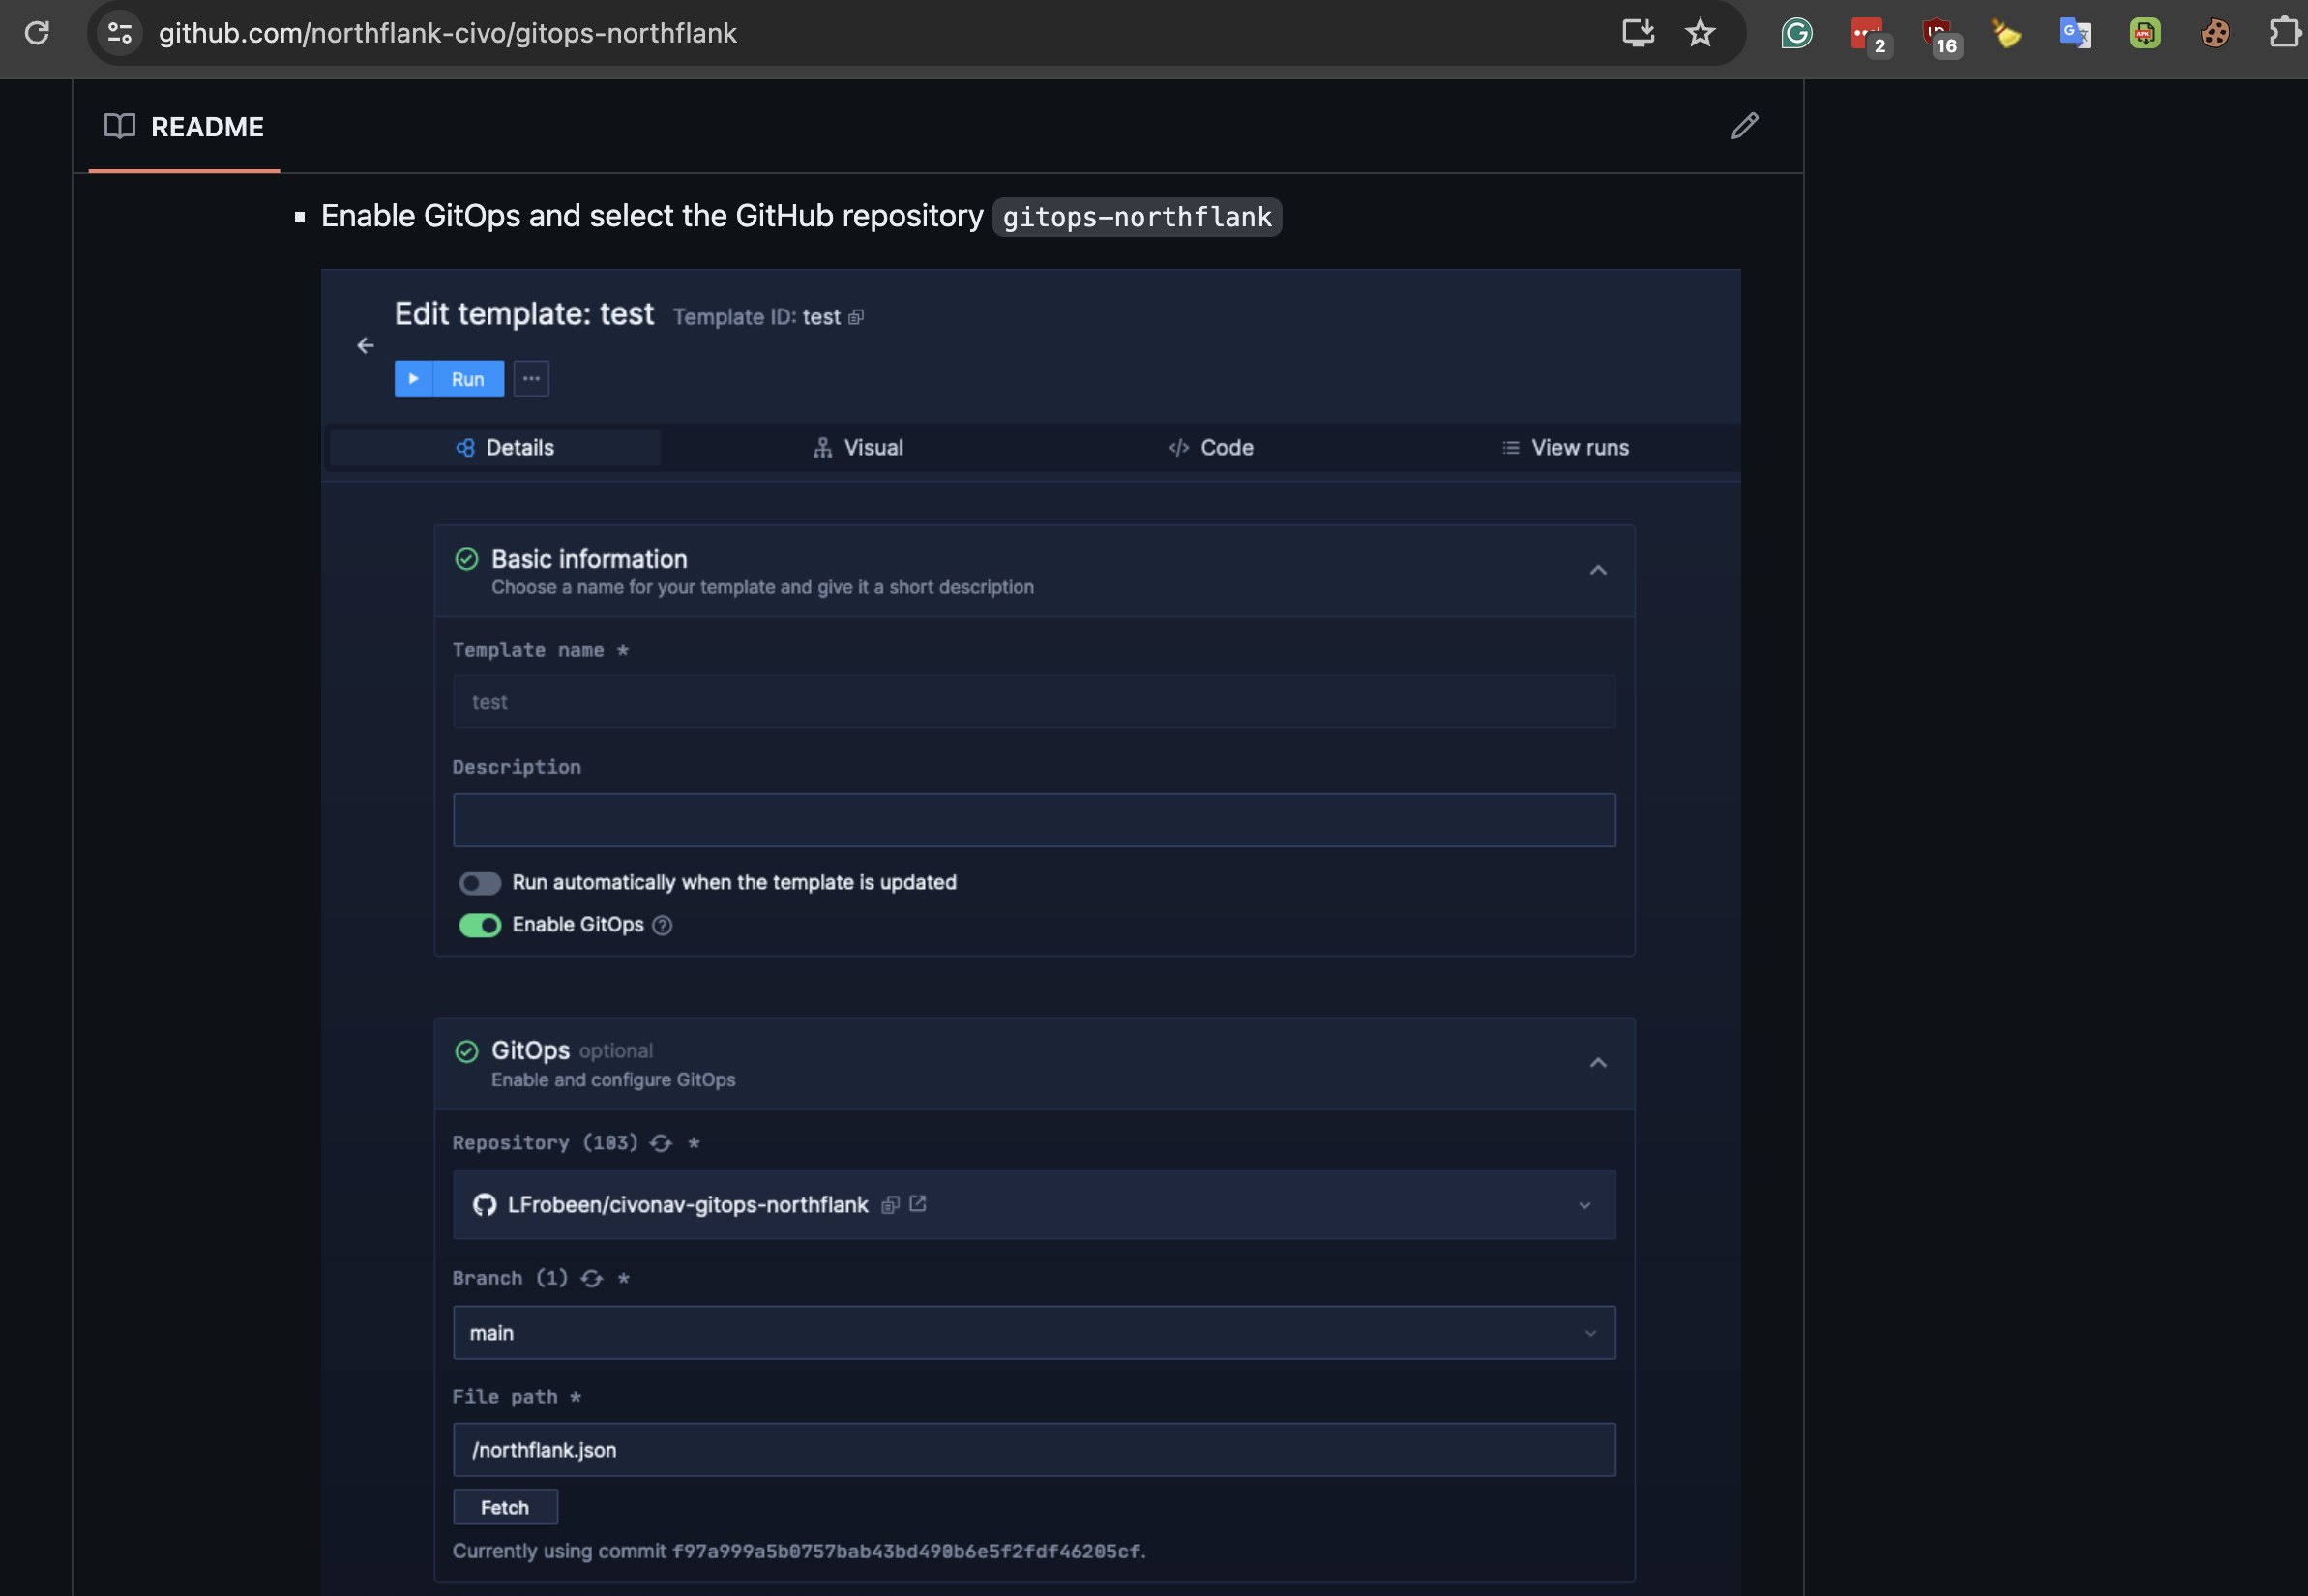Click the Description input field
Viewport: 2308px width, 1596px height.
coord(1034,820)
